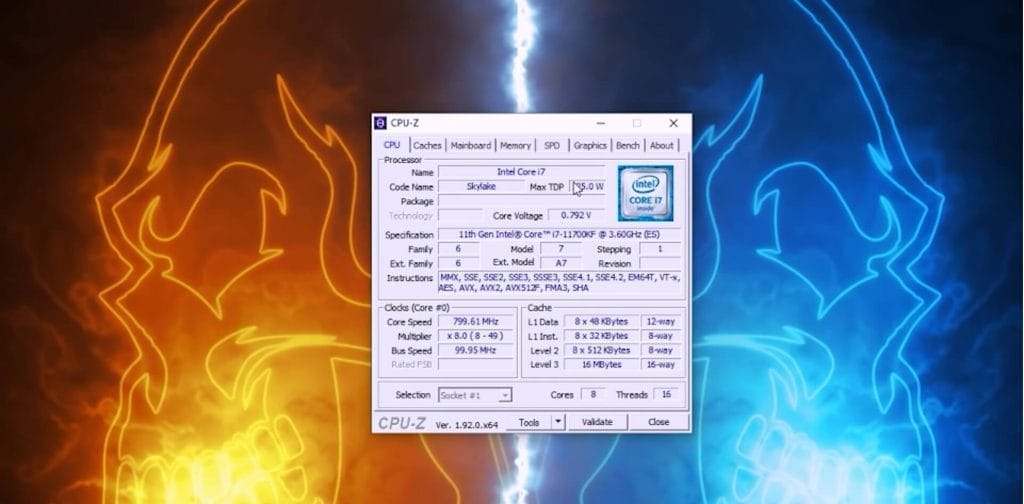This screenshot has width=1024, height=504.
Task: Click the Close button at bottom
Action: point(658,422)
